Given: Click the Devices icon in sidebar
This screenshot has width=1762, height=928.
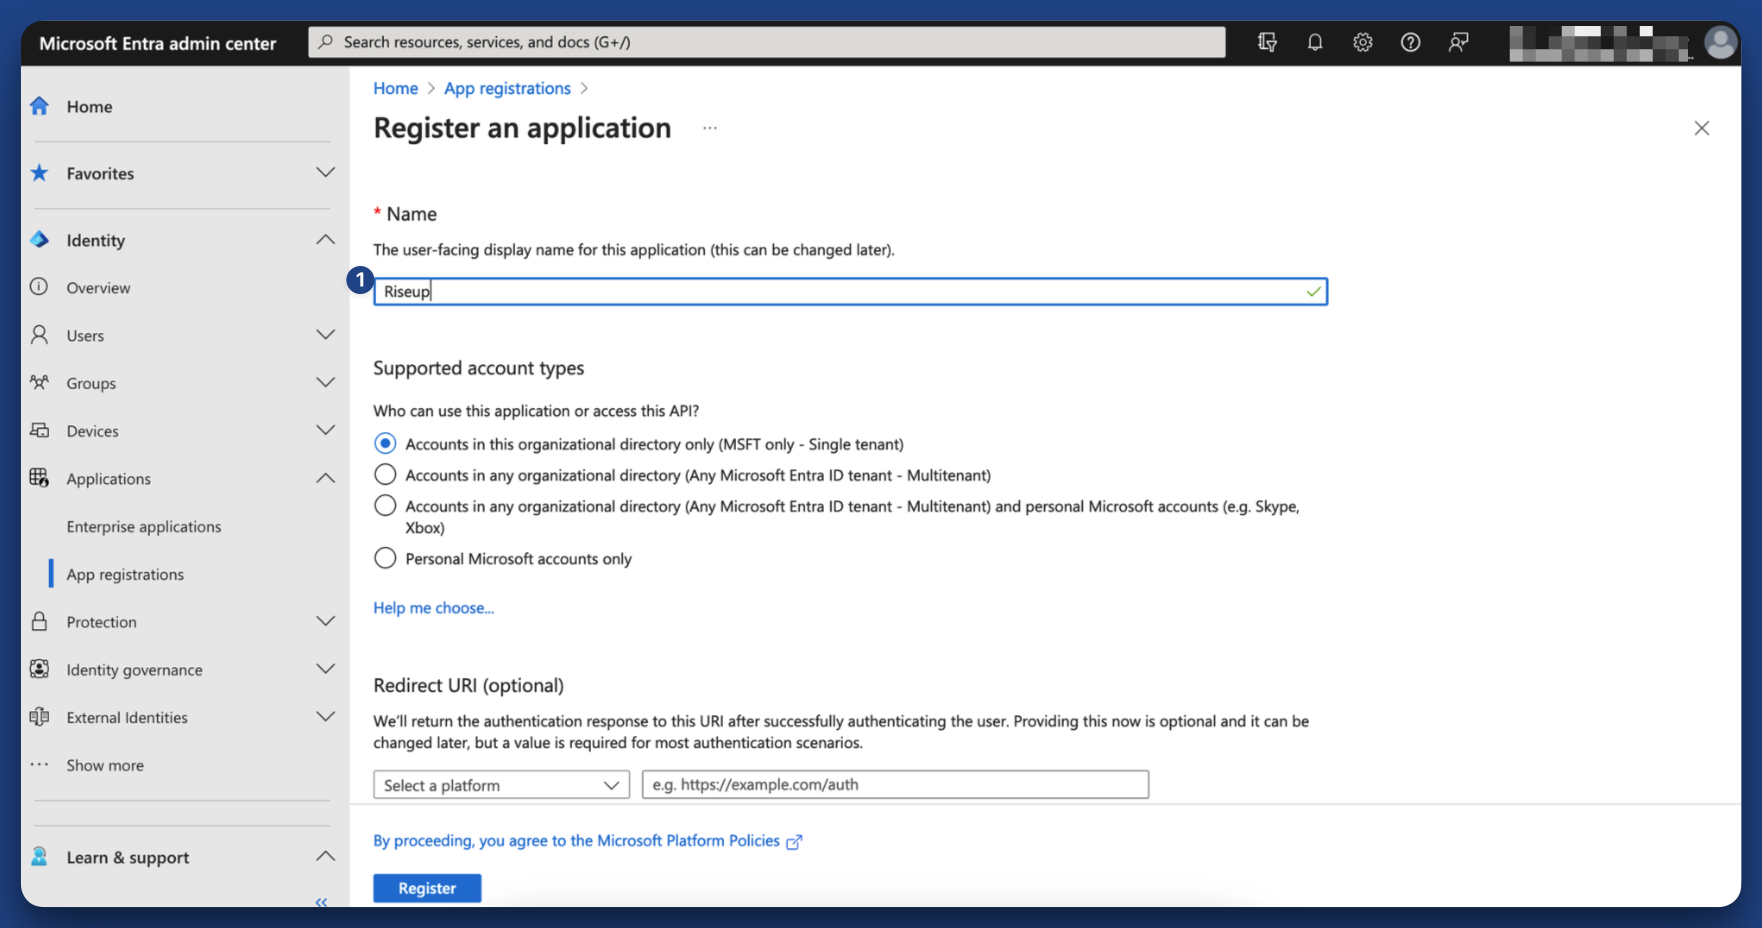Looking at the screenshot, I should [39, 430].
